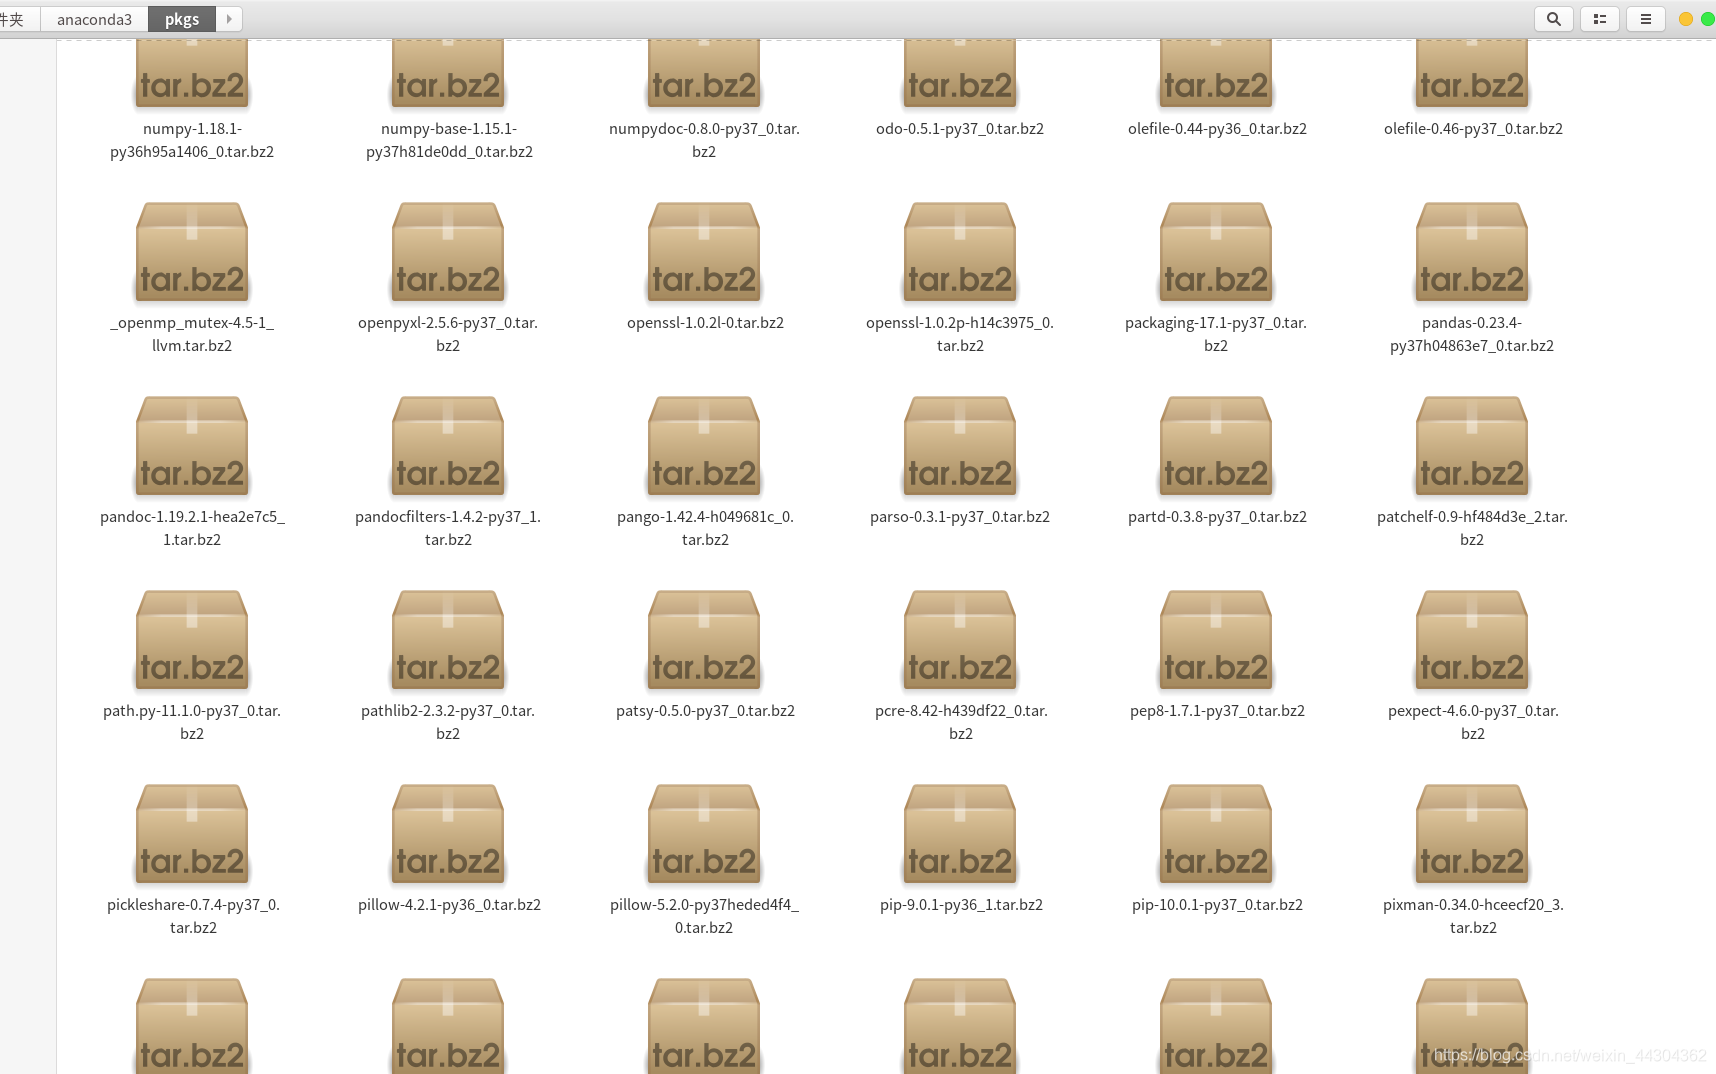1716x1074 pixels.
Task: Click the pango-1.42.4-h049681c_0.tar.bz2 filename
Action: (x=705, y=528)
